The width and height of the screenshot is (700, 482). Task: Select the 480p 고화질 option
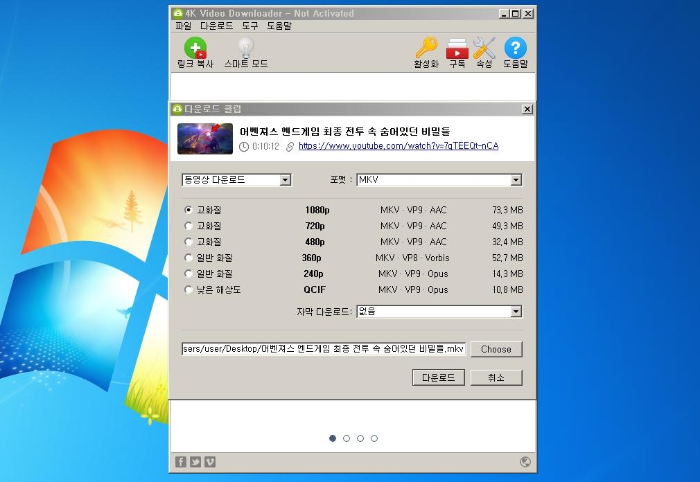pos(188,242)
